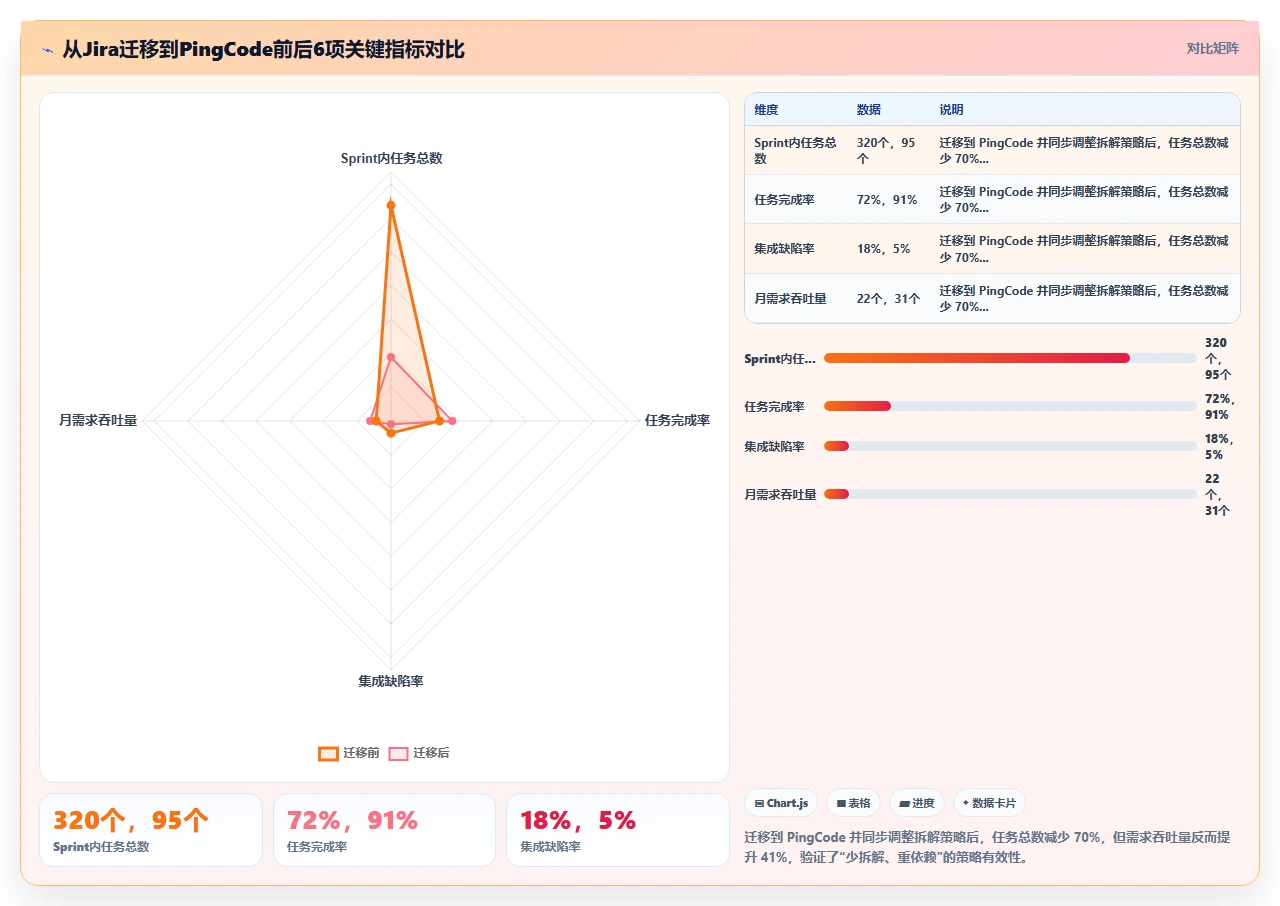
Task: Click the 迁移前 data point on 集成缺陷率 axis
Action: tap(391, 433)
